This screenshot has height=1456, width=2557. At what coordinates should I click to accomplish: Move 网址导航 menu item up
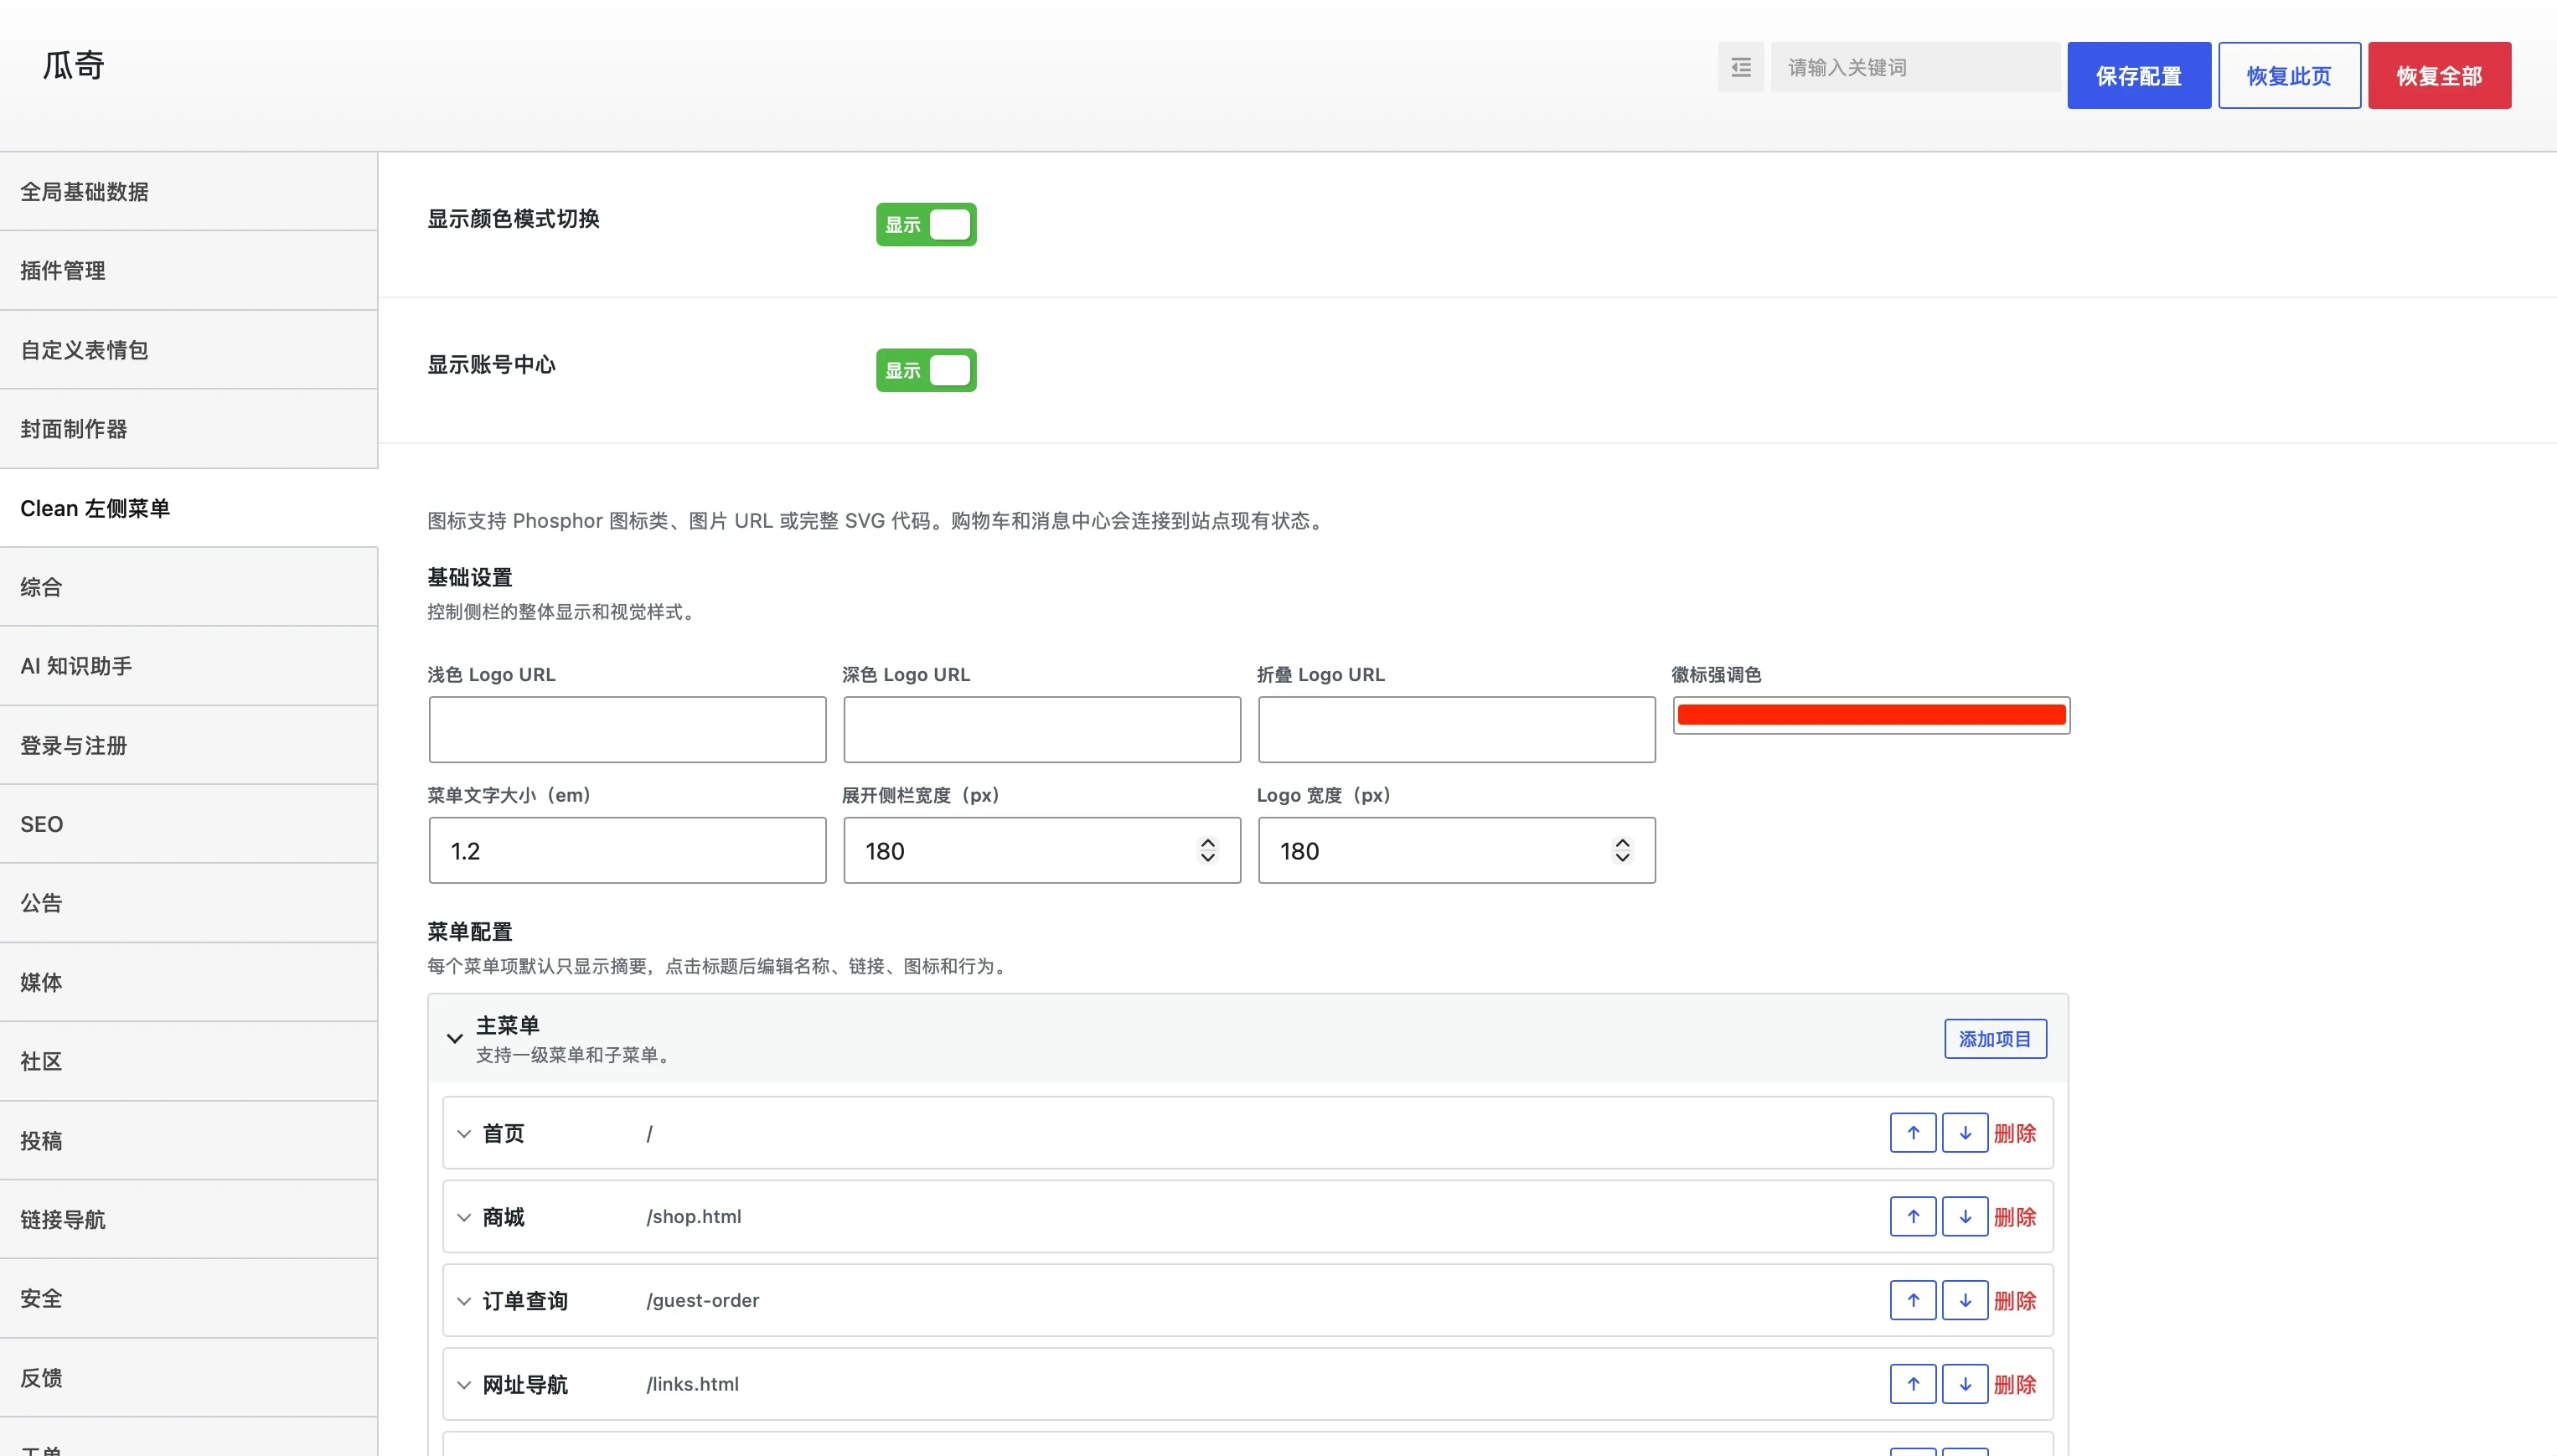tap(1912, 1385)
